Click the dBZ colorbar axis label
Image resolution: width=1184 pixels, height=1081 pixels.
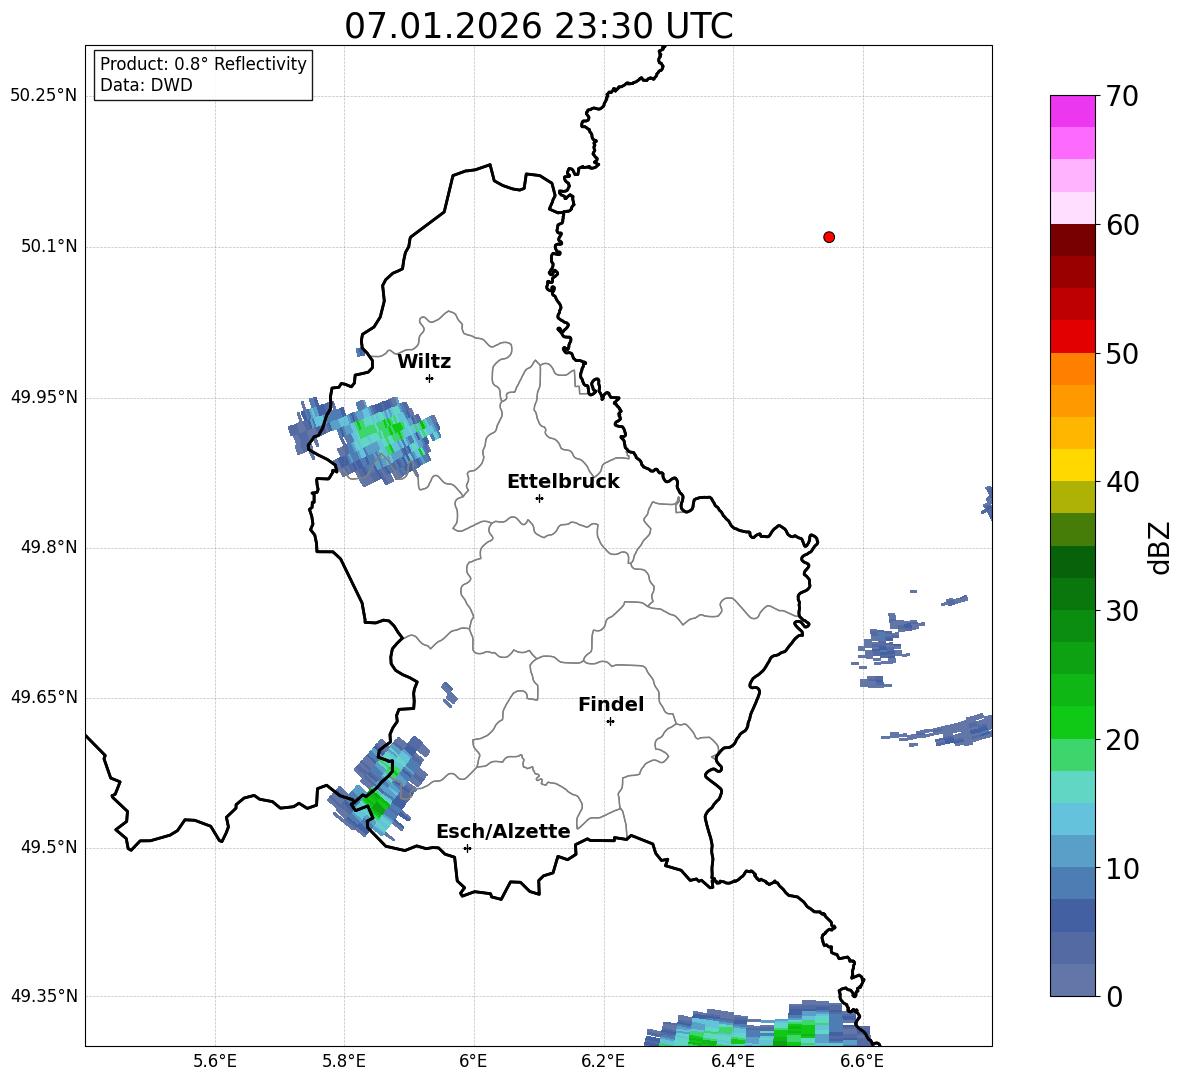[x=1159, y=547]
